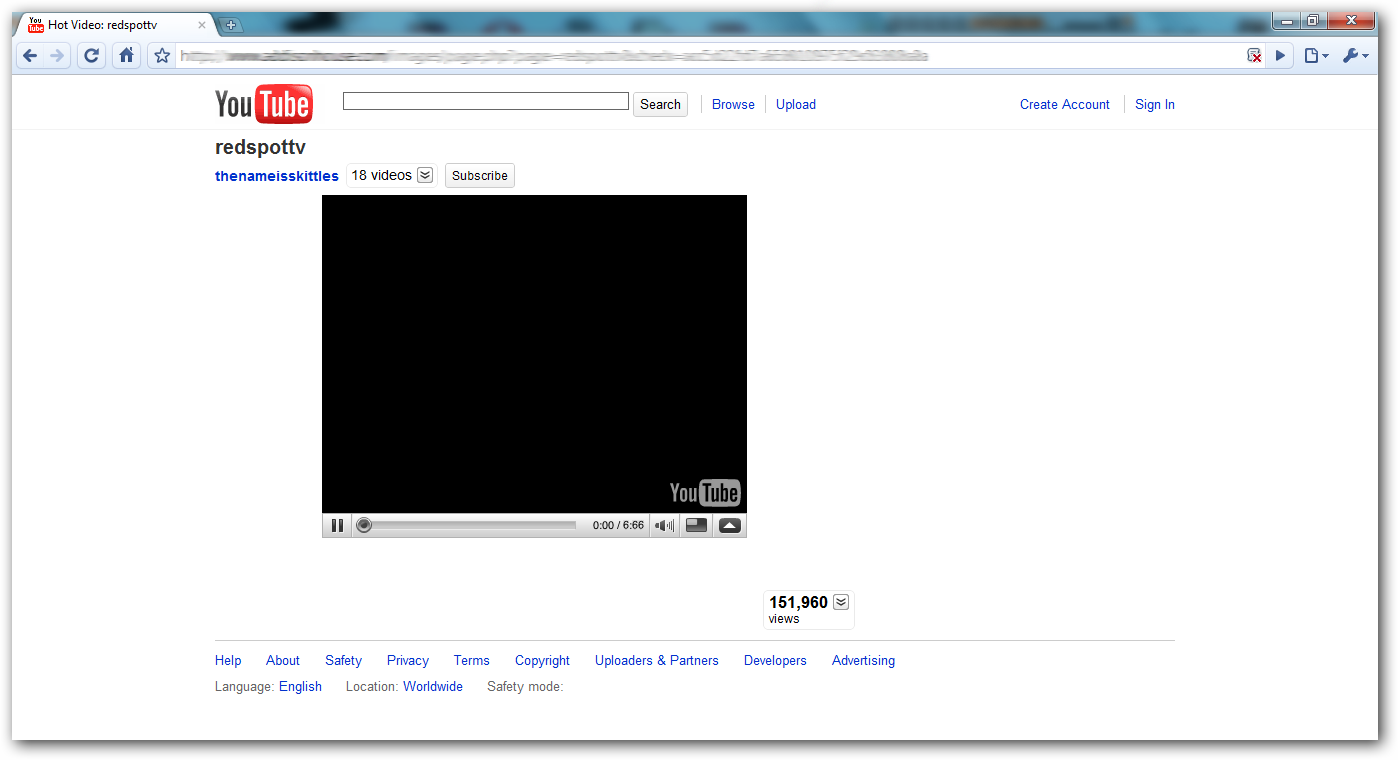Click Create Account
Screen dimensions: 1398x760
coord(1065,104)
